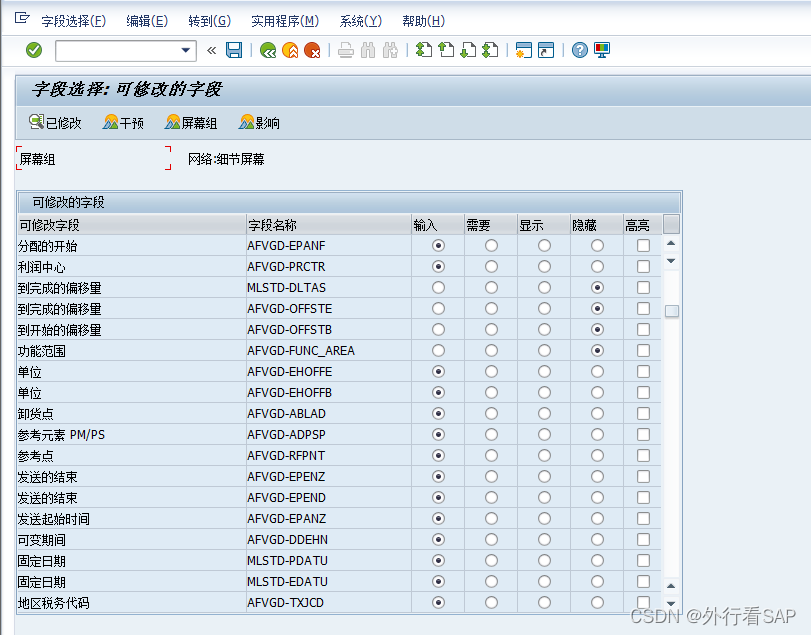The width and height of the screenshot is (811, 635).
Task: Click the upper scroll-down arrow of table scrollbar
Action: click(671, 261)
